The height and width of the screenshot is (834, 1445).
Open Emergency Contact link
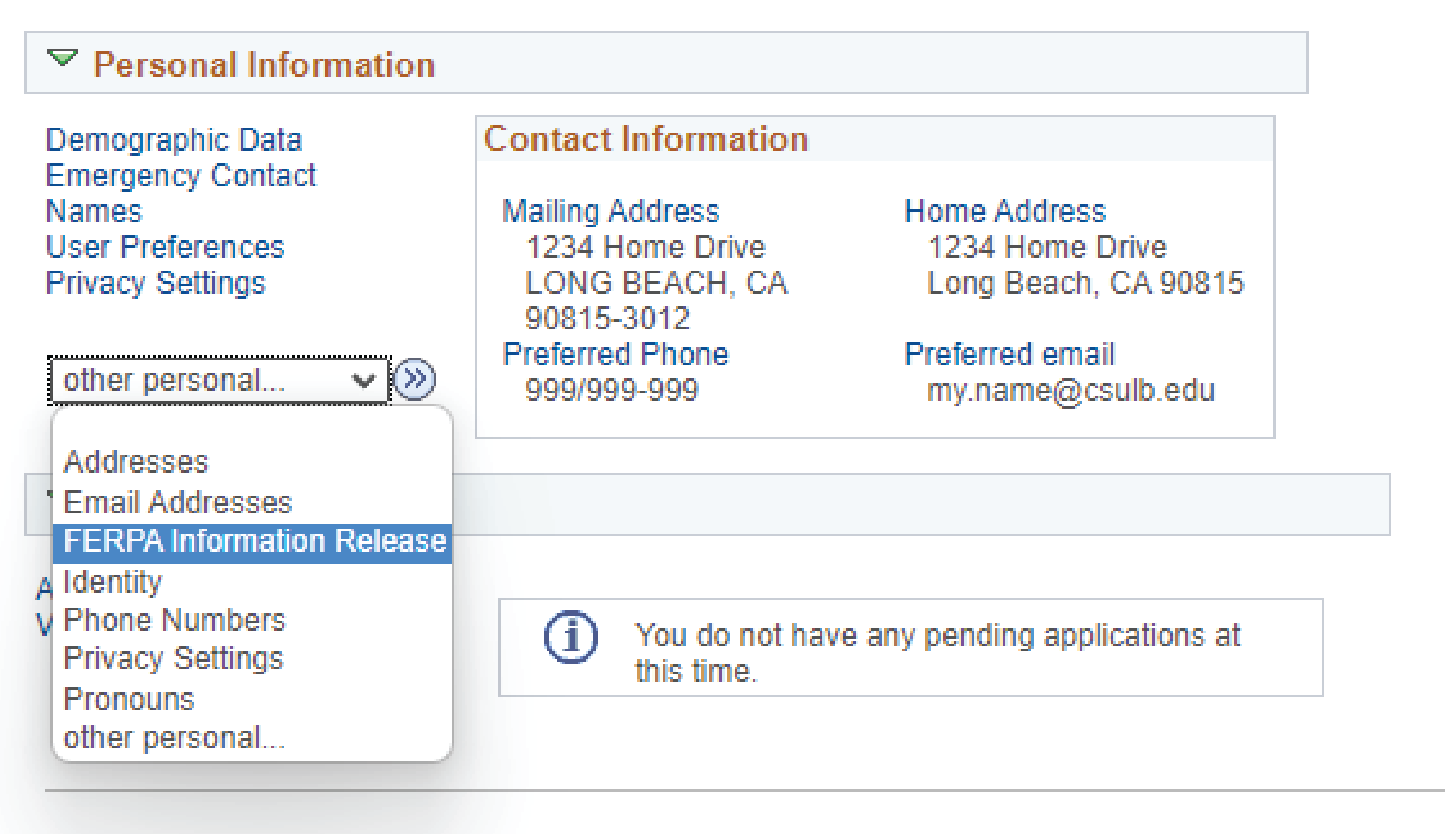(x=181, y=176)
